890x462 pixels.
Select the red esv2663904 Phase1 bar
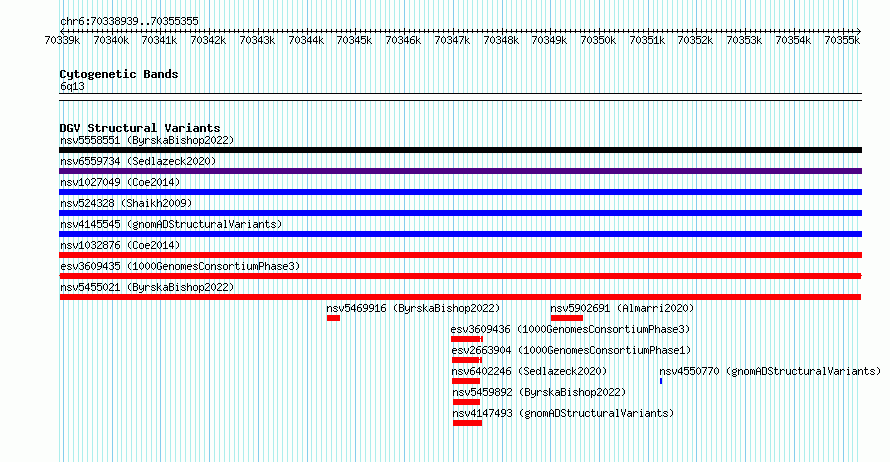[467, 360]
